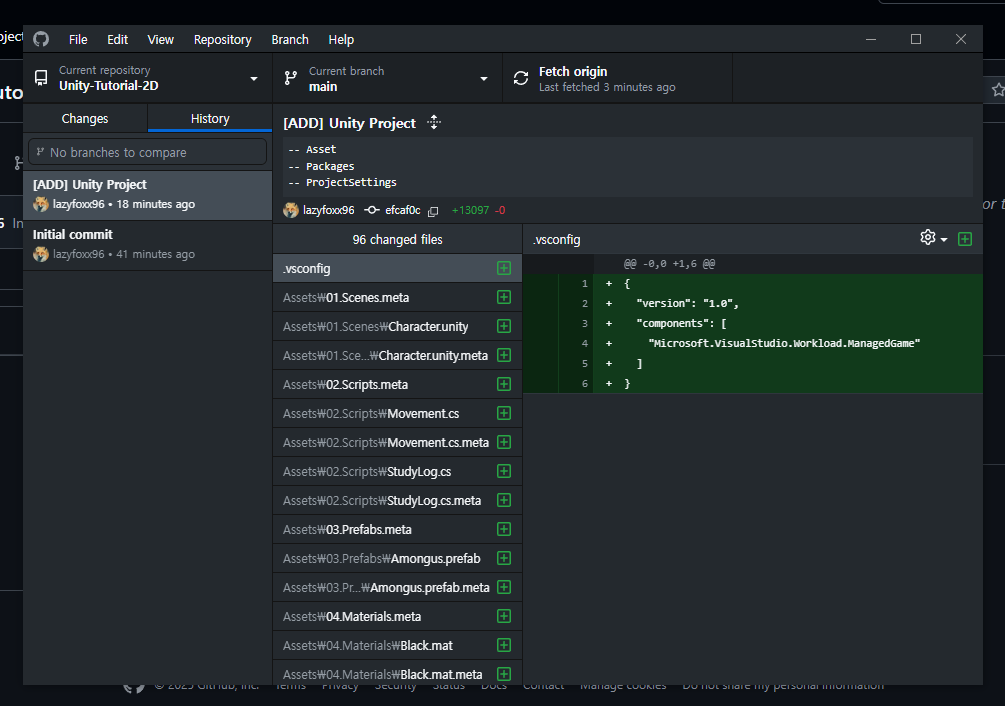Switch to the Changes tab

click(85, 119)
